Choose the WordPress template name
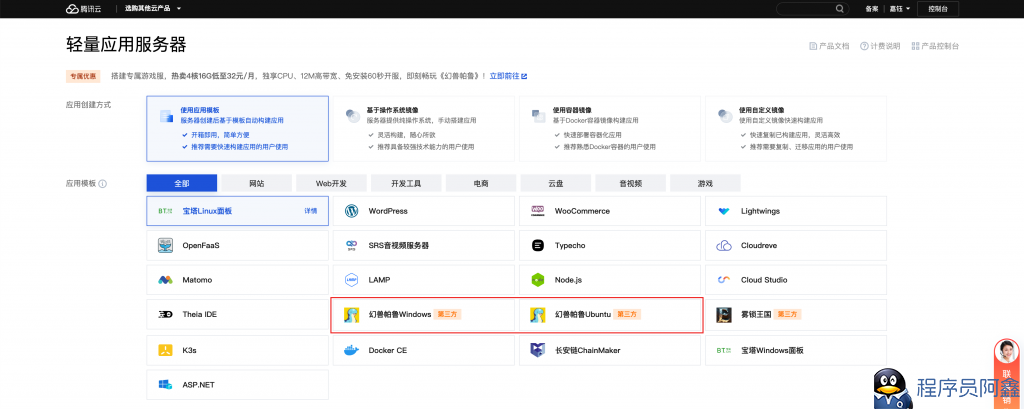Image resolution: width=1024 pixels, height=409 pixels. (388, 211)
